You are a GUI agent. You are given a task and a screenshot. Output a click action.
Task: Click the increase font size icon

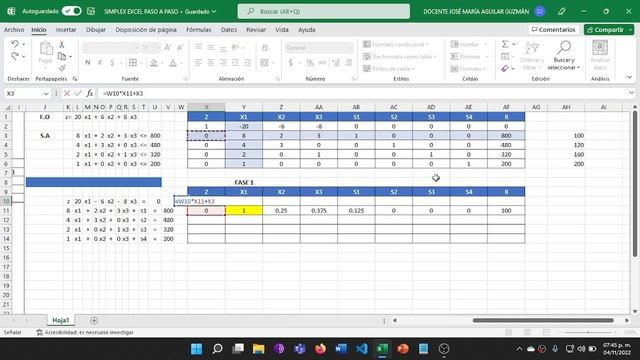pos(167,48)
